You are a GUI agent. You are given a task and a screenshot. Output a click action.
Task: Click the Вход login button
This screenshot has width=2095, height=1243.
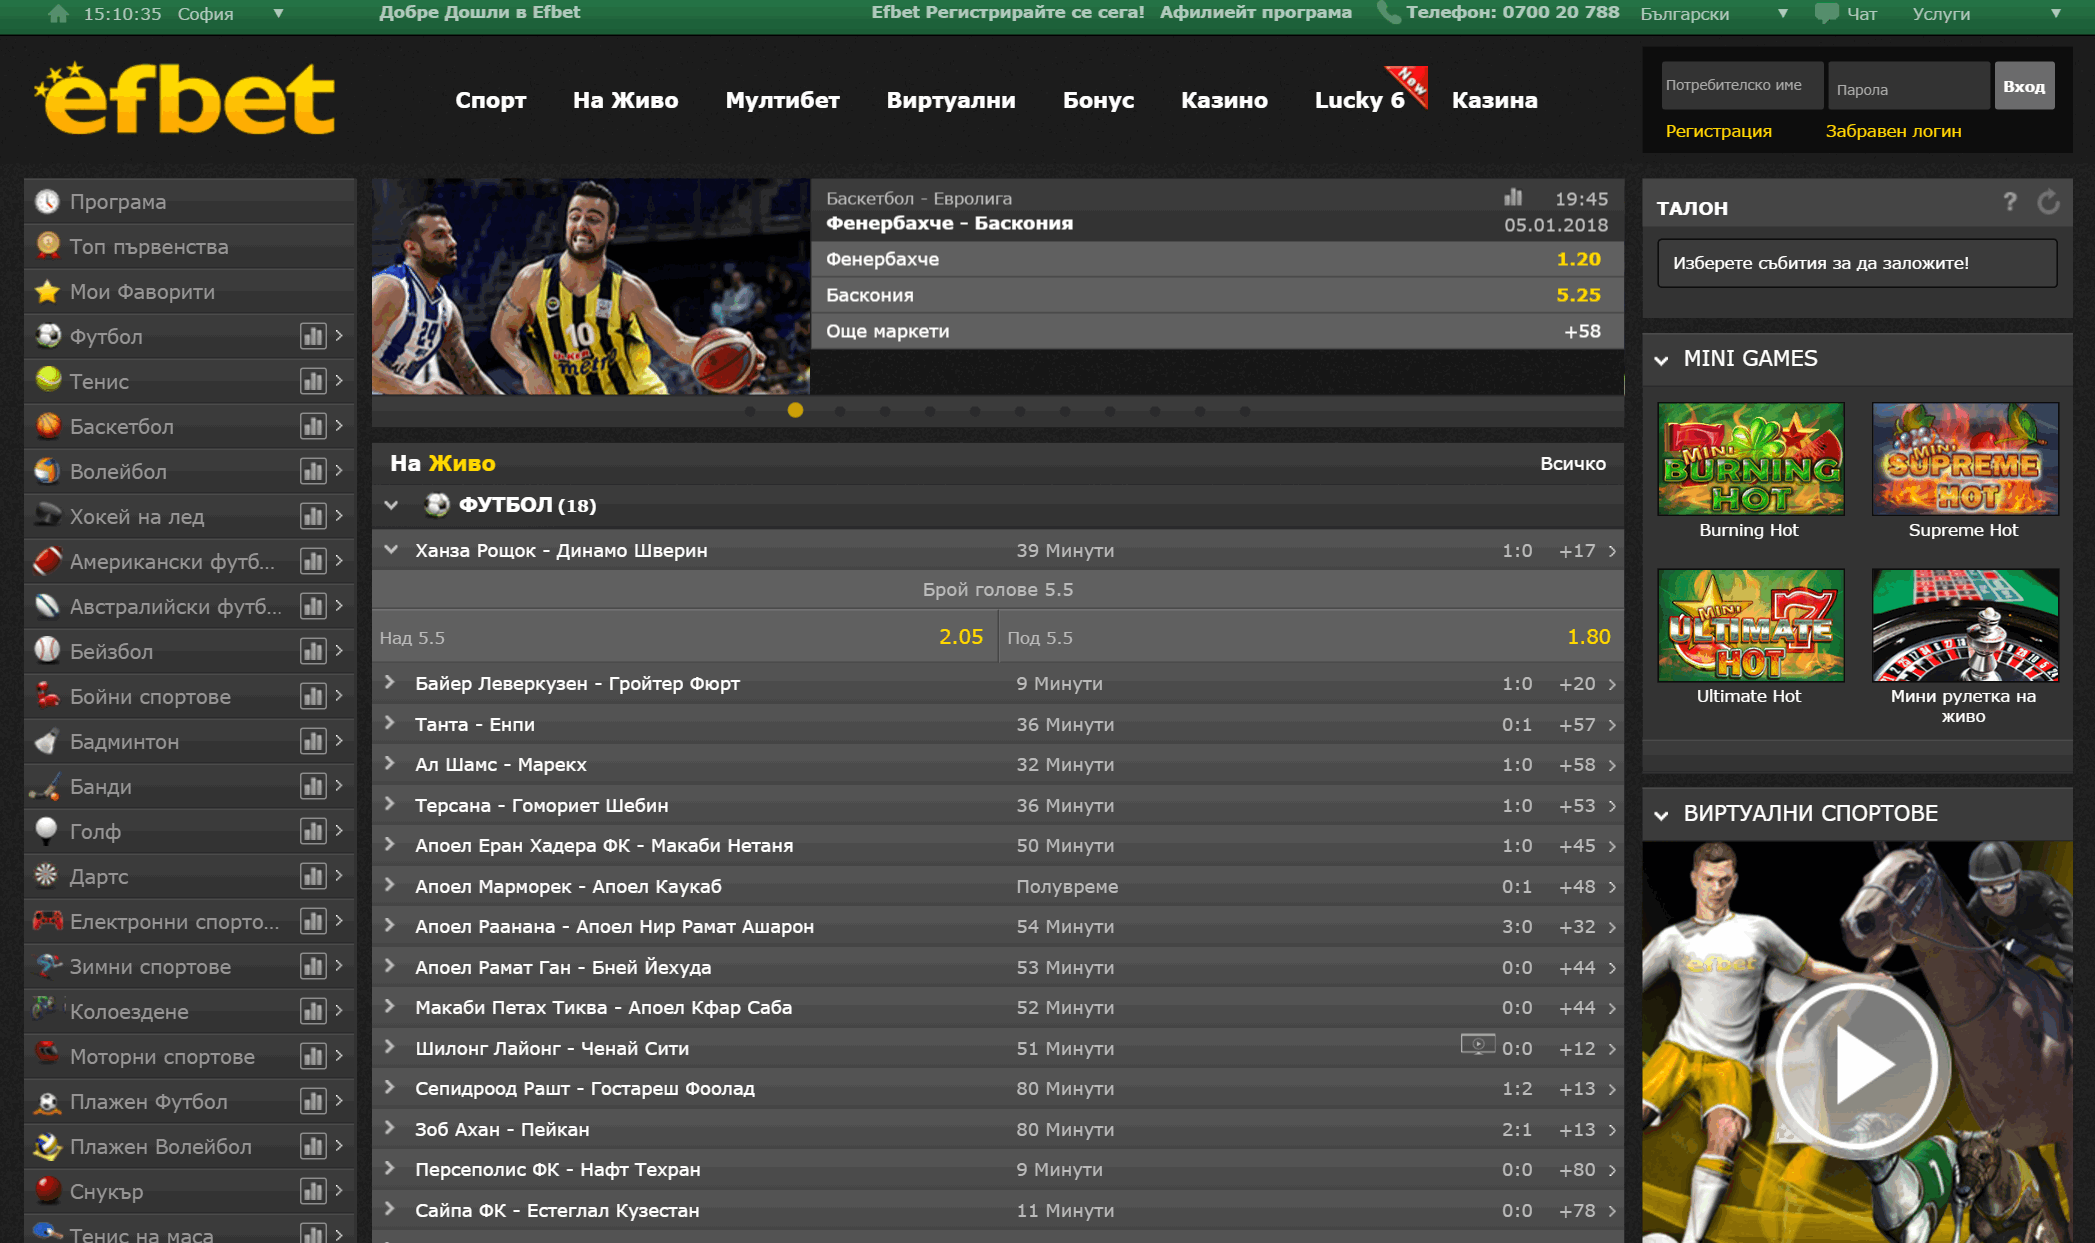click(x=2024, y=86)
